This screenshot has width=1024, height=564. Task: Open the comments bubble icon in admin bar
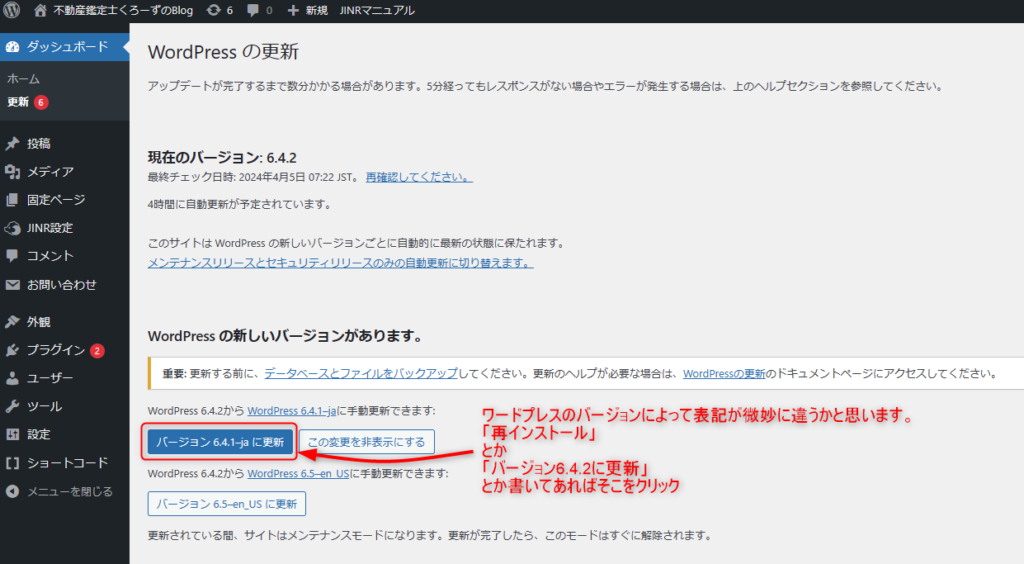click(x=253, y=10)
